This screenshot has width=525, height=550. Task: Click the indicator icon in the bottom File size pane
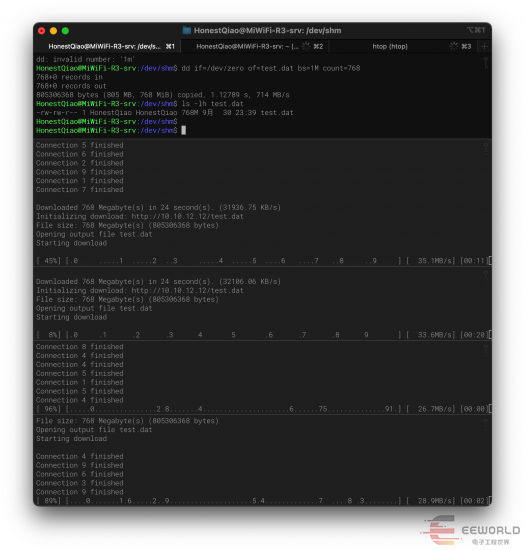(x=485, y=424)
